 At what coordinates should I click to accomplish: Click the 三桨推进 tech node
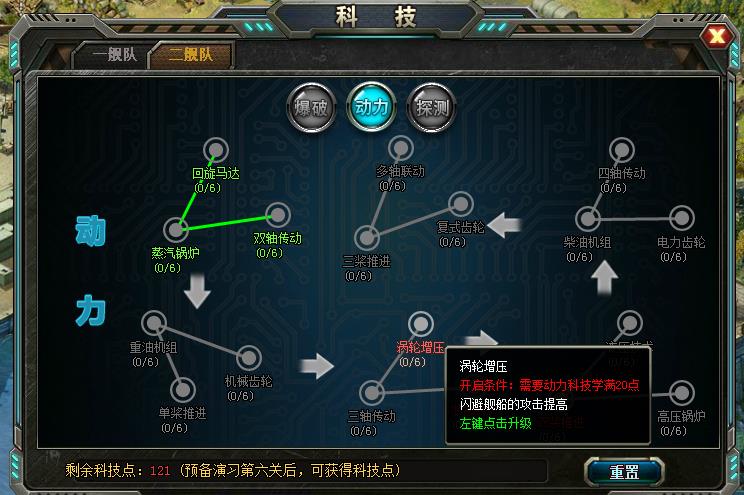(367, 237)
